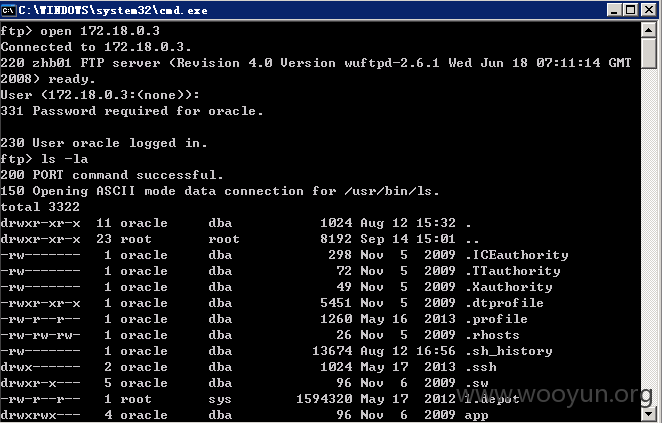Click the .dtprofile file name

(x=505, y=303)
